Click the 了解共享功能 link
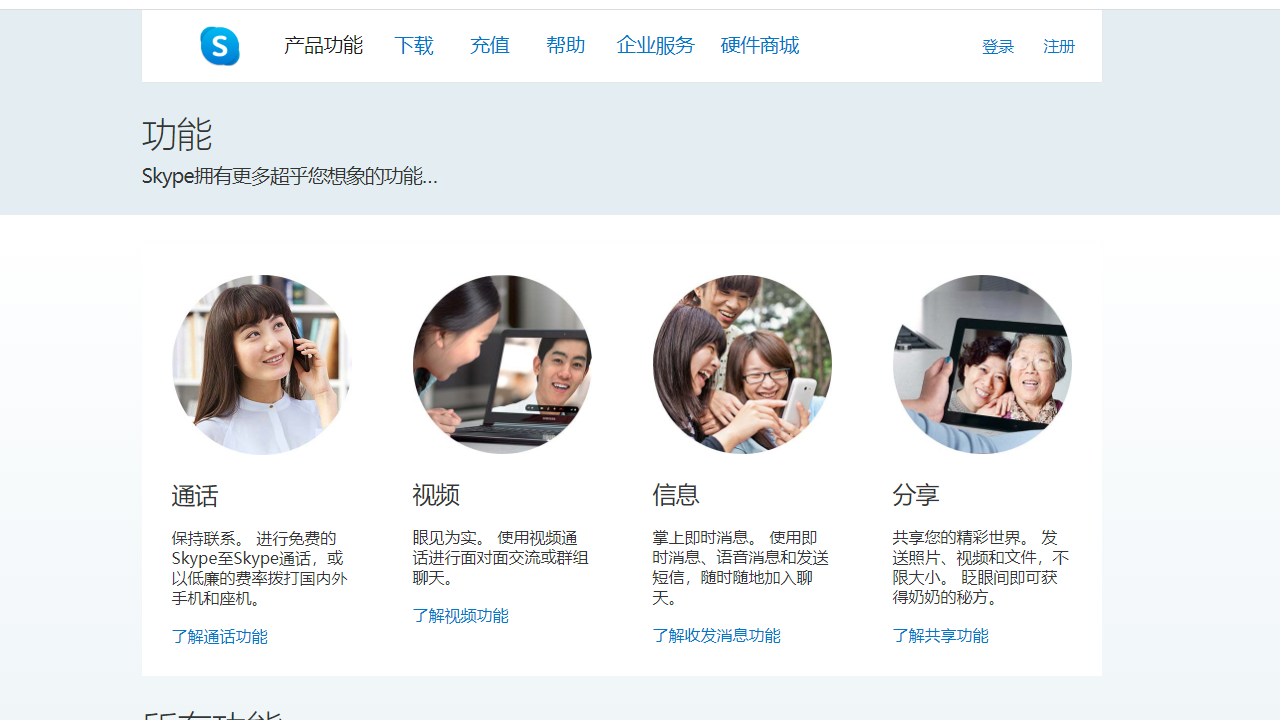Image resolution: width=1280 pixels, height=720 pixels. tap(939, 635)
